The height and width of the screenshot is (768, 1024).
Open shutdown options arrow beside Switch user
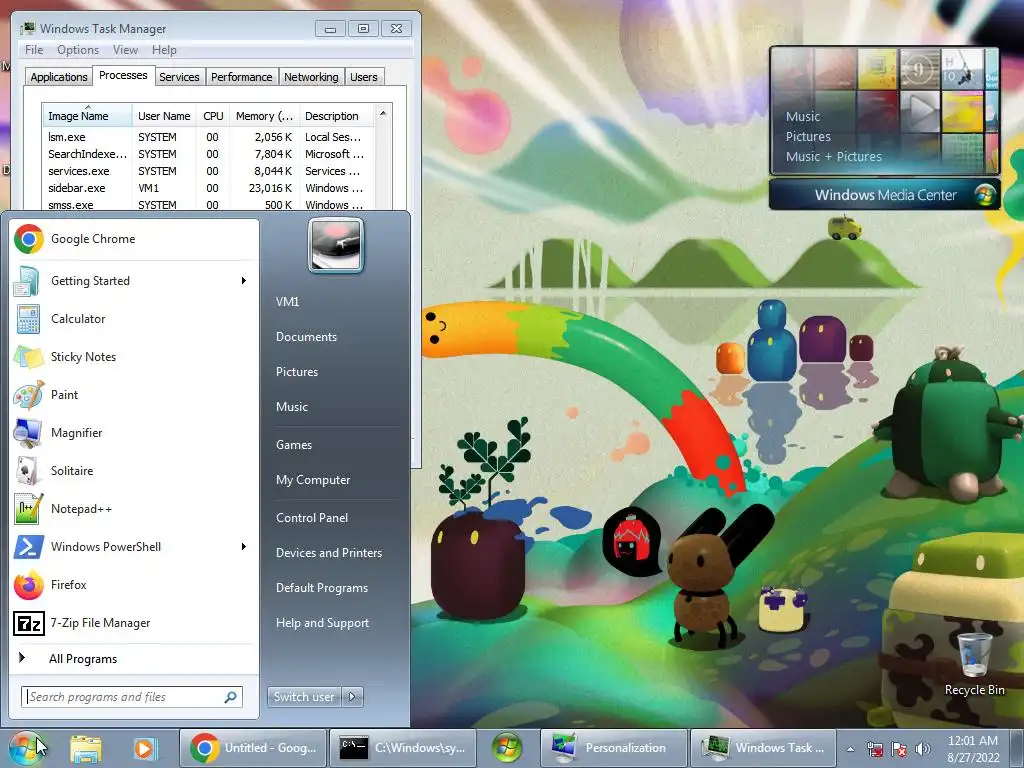coord(353,697)
